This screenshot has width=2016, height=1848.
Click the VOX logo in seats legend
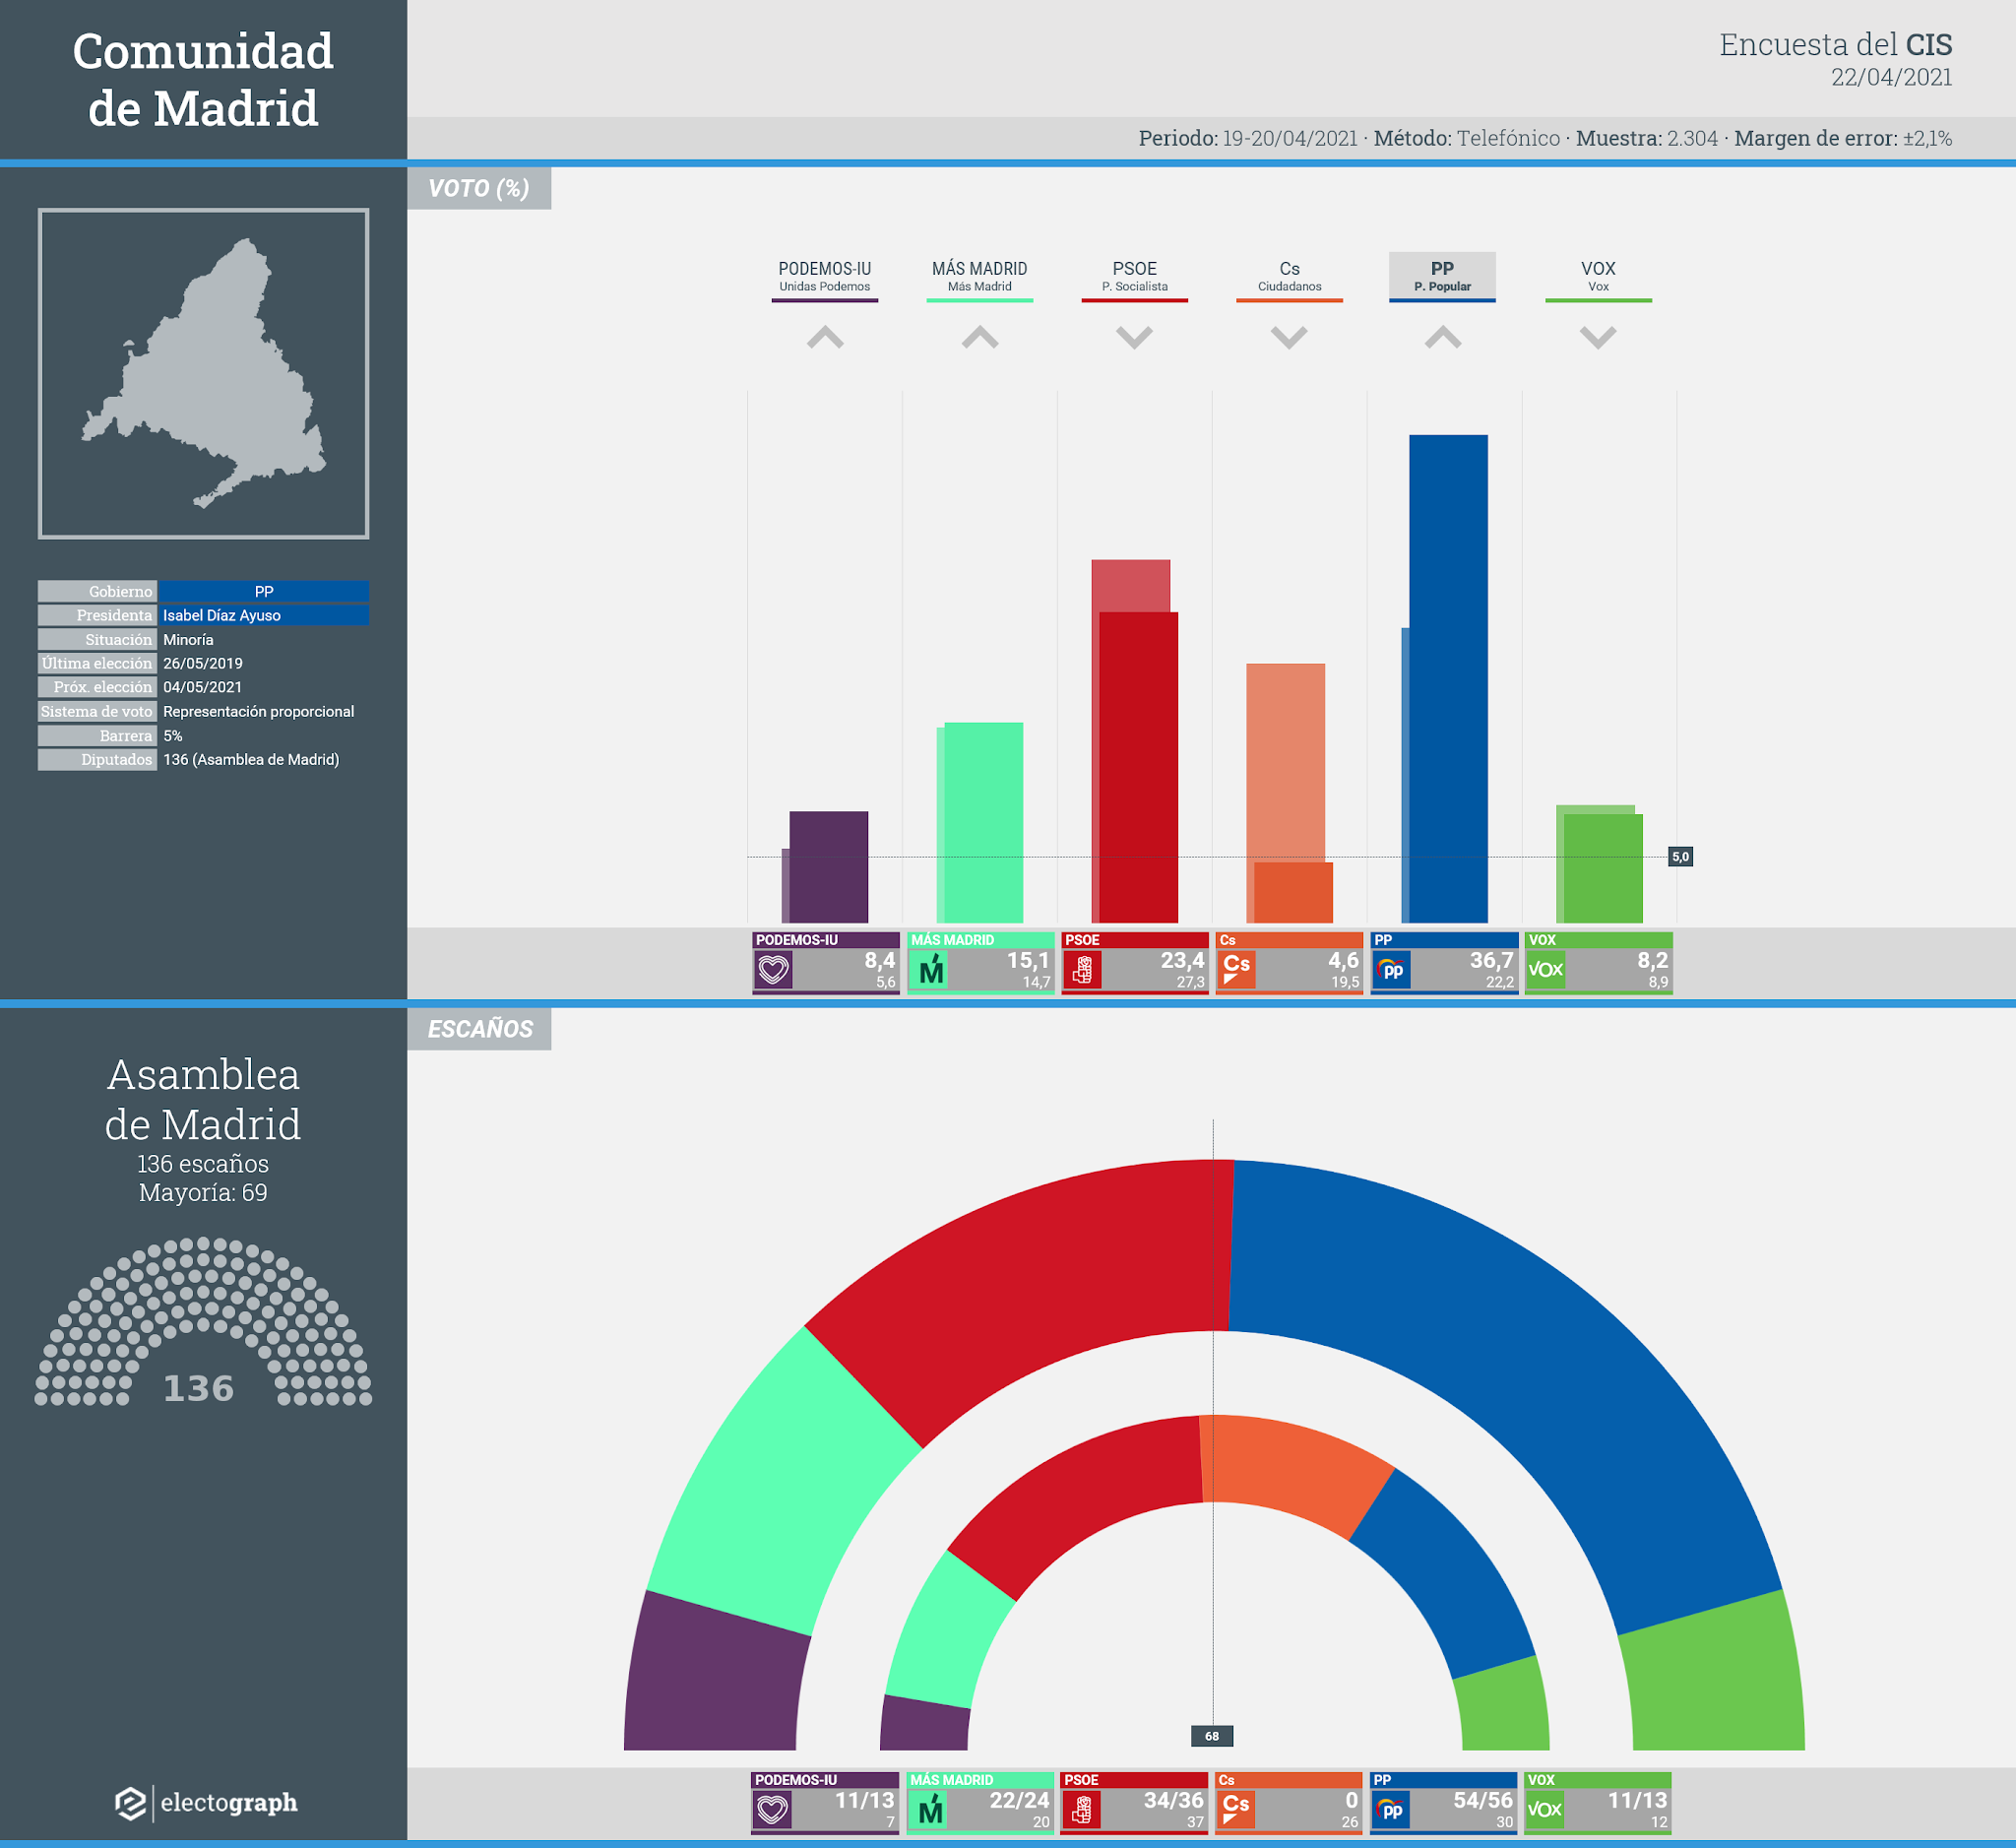coord(1545,1809)
